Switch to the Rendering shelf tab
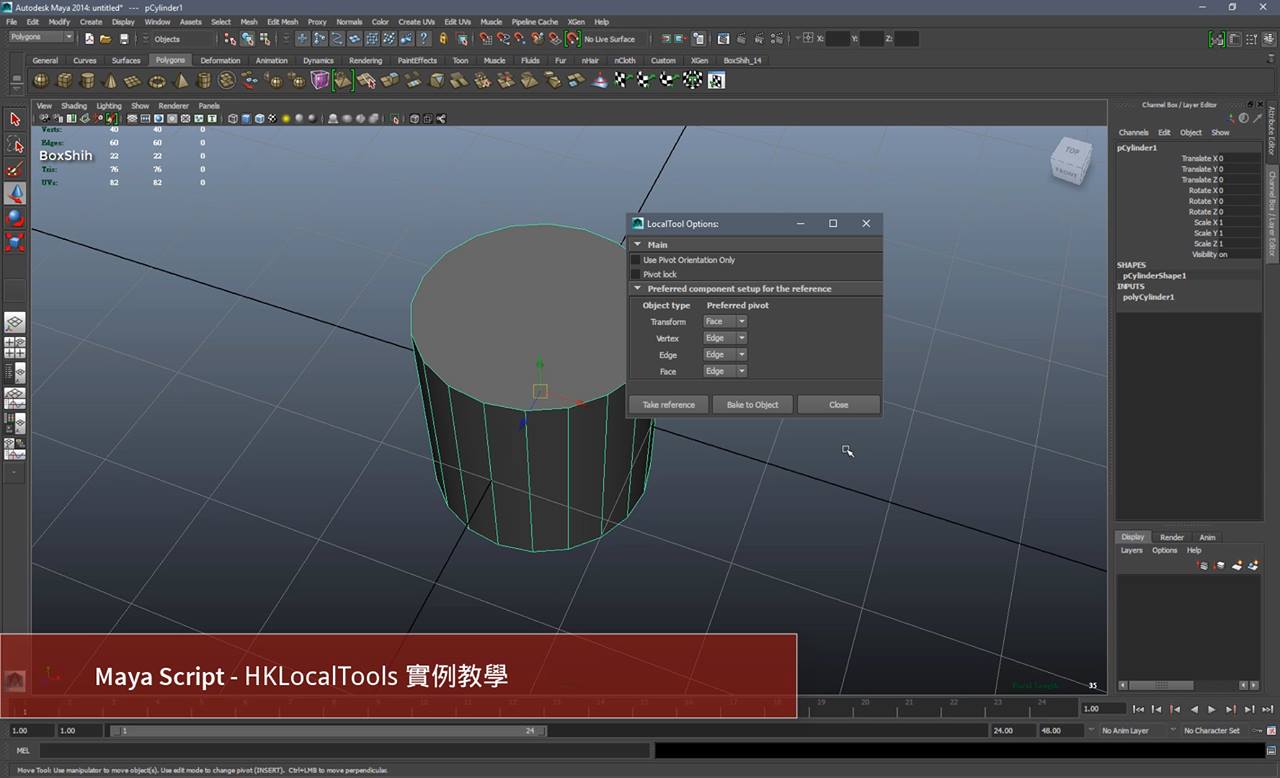Screen dimensions: 1280x778 [365, 60]
